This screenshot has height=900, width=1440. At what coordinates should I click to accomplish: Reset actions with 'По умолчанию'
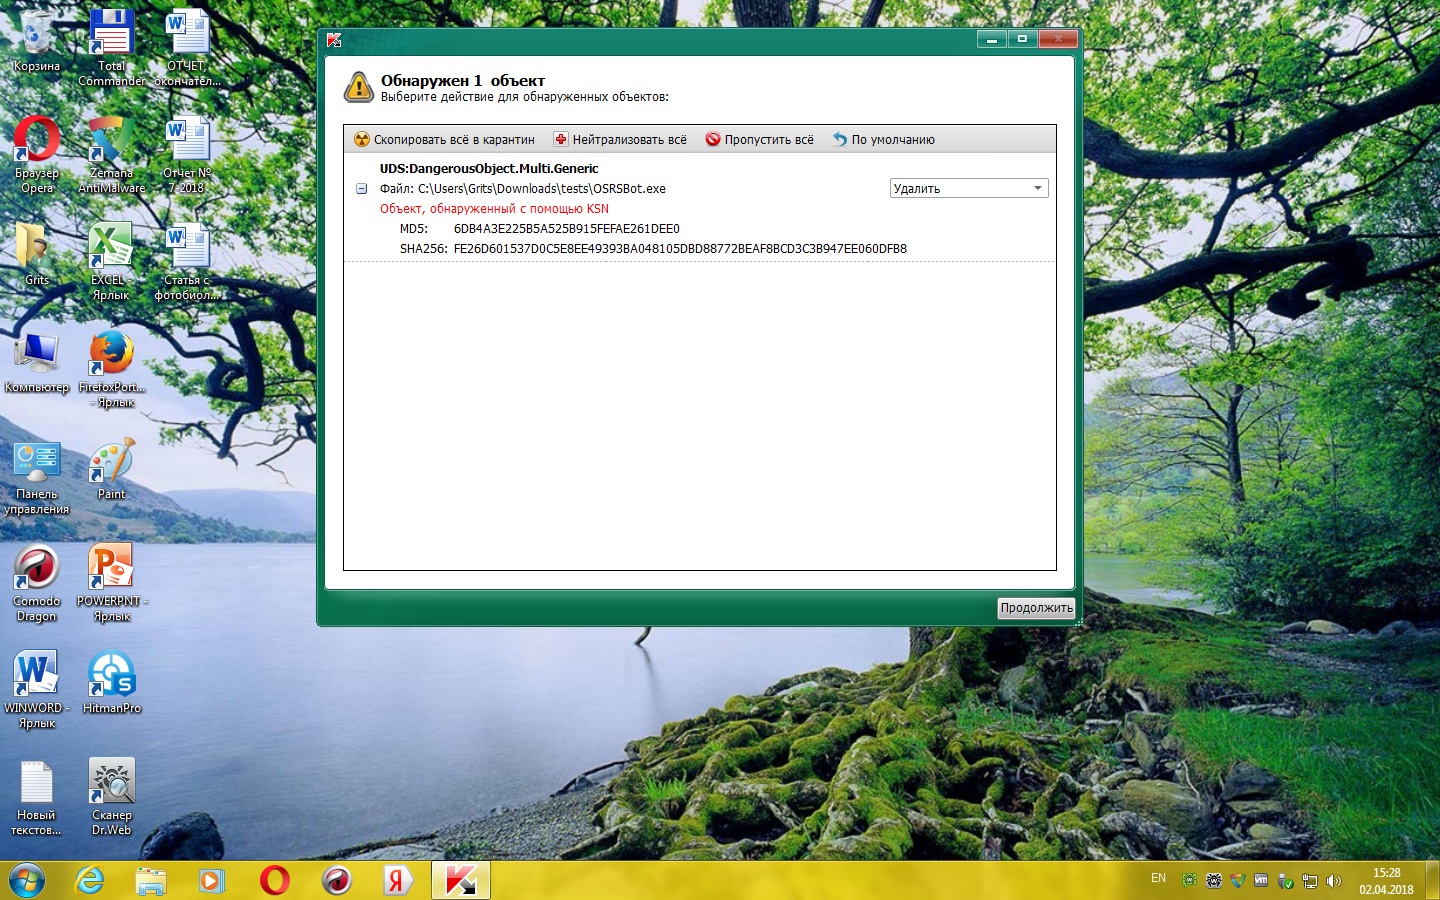[x=884, y=140]
